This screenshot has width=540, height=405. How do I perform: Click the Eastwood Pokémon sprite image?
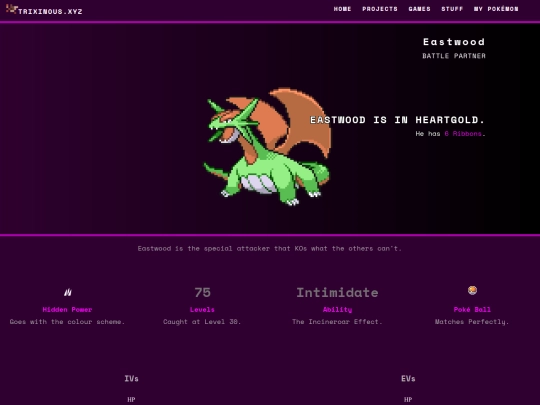pyautogui.click(x=267, y=147)
